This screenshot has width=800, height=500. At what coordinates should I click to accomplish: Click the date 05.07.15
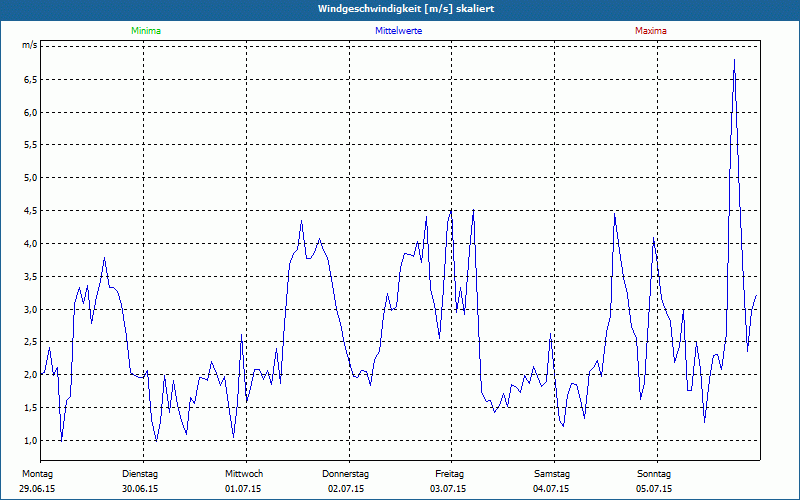pos(654,489)
